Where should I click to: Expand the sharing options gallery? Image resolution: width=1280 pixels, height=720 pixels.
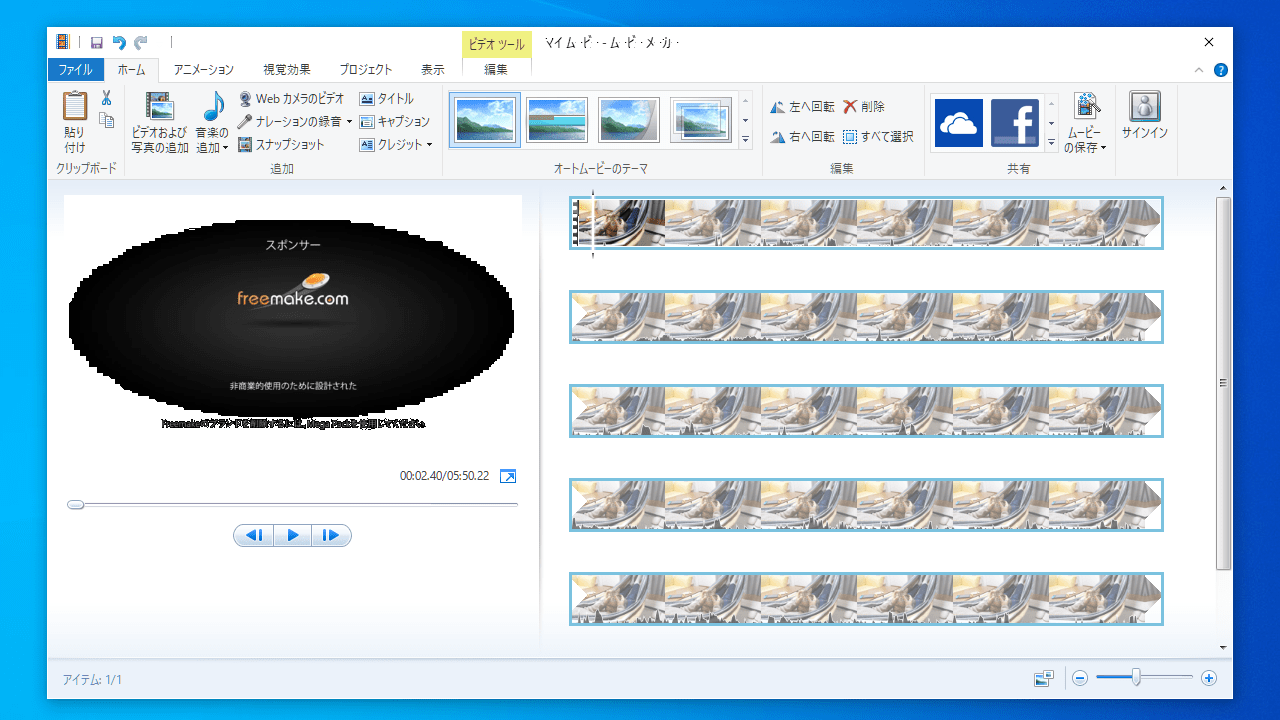pyautogui.click(x=1051, y=143)
